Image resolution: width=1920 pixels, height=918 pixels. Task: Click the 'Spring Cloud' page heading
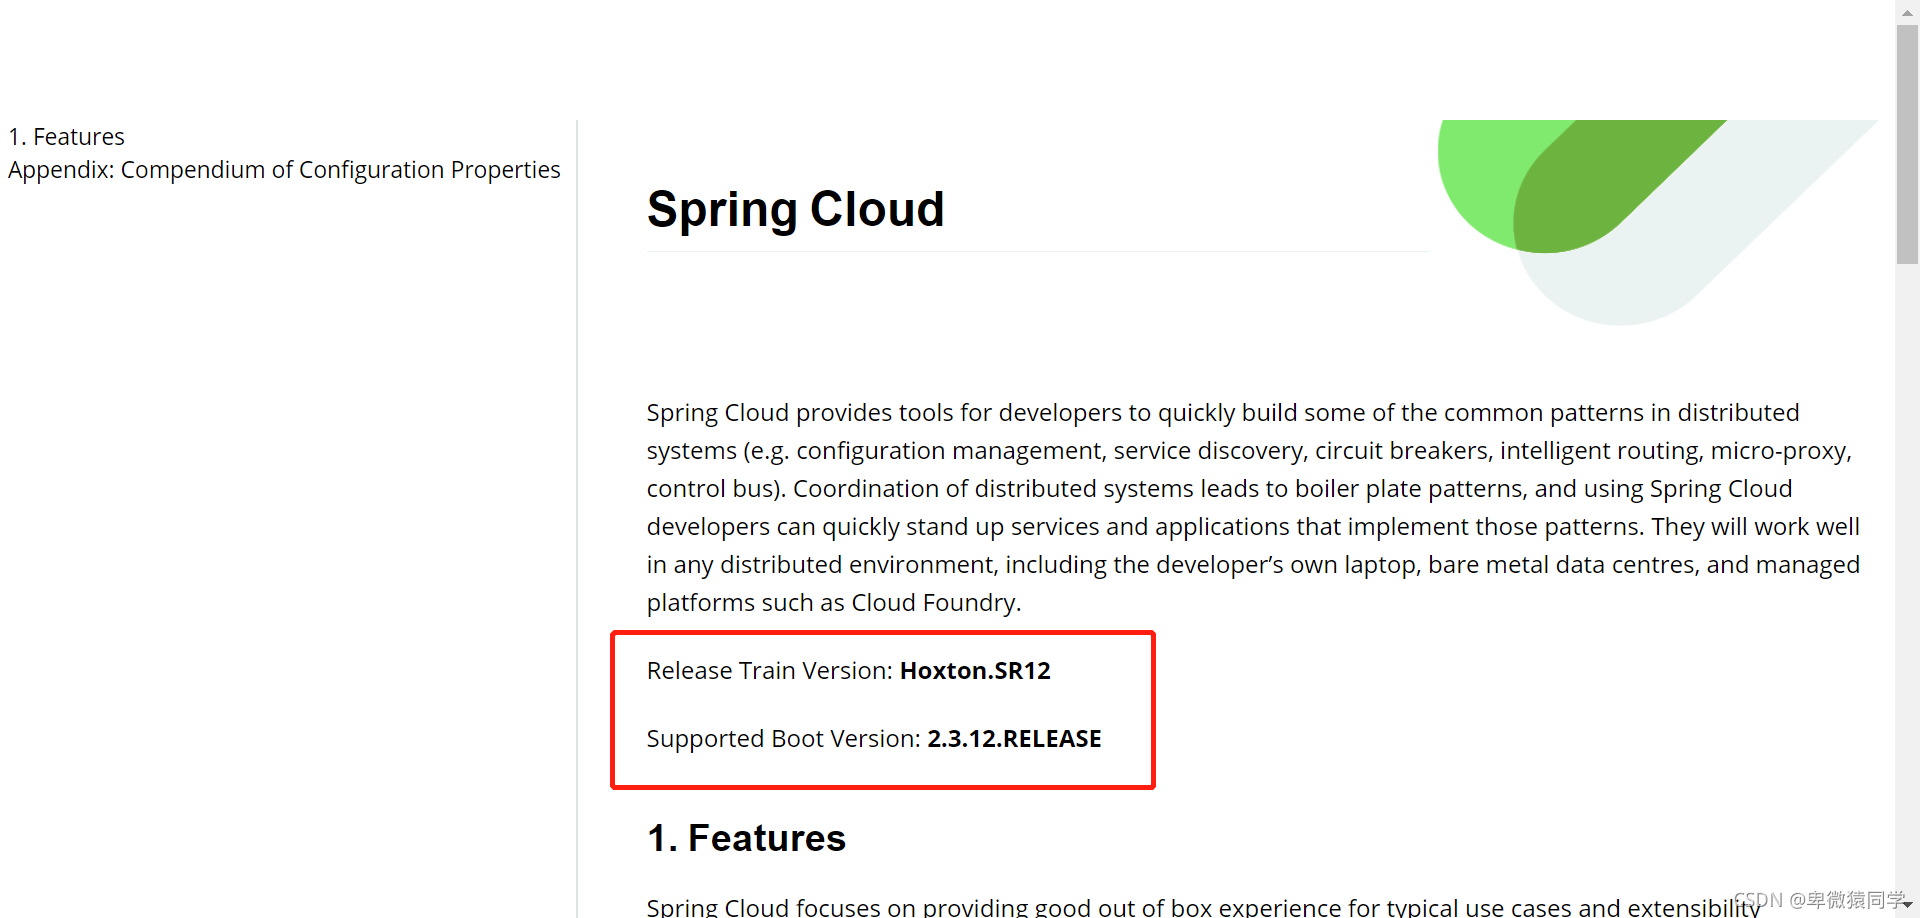pyautogui.click(x=795, y=209)
